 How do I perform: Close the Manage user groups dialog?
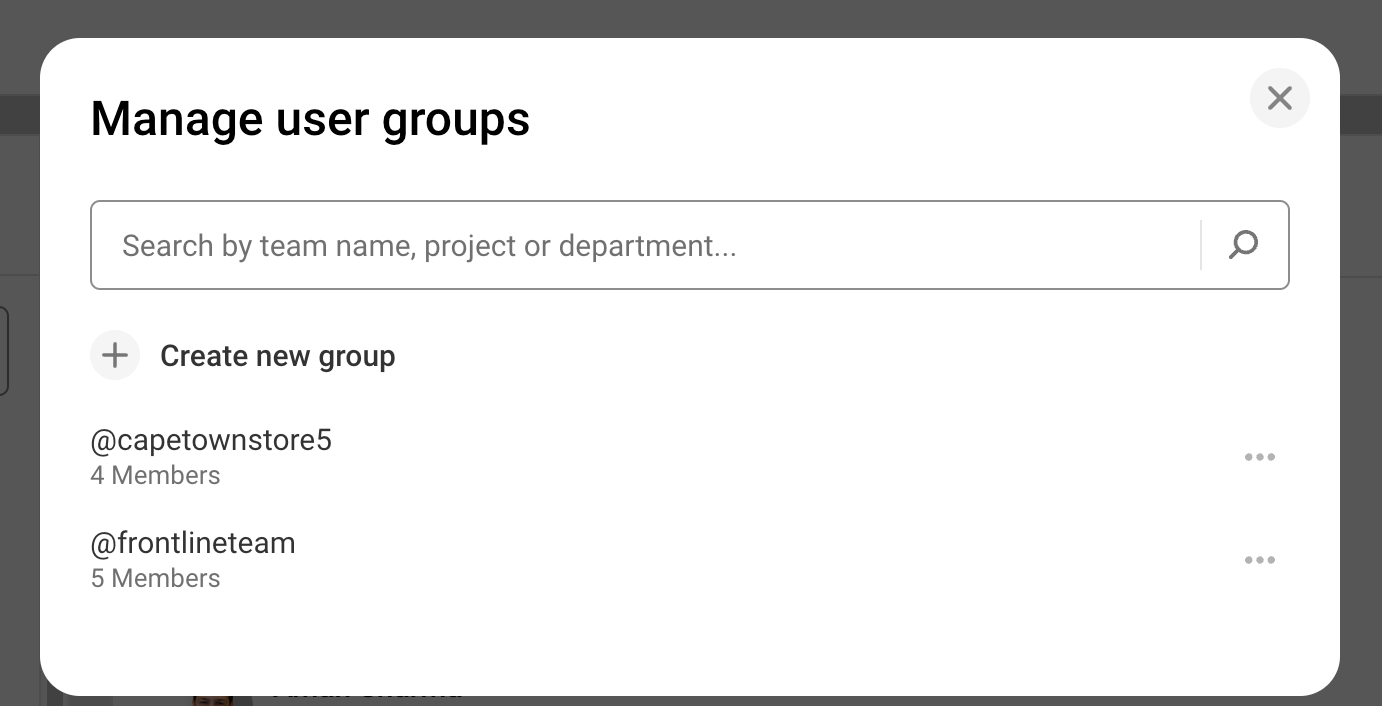click(1279, 98)
